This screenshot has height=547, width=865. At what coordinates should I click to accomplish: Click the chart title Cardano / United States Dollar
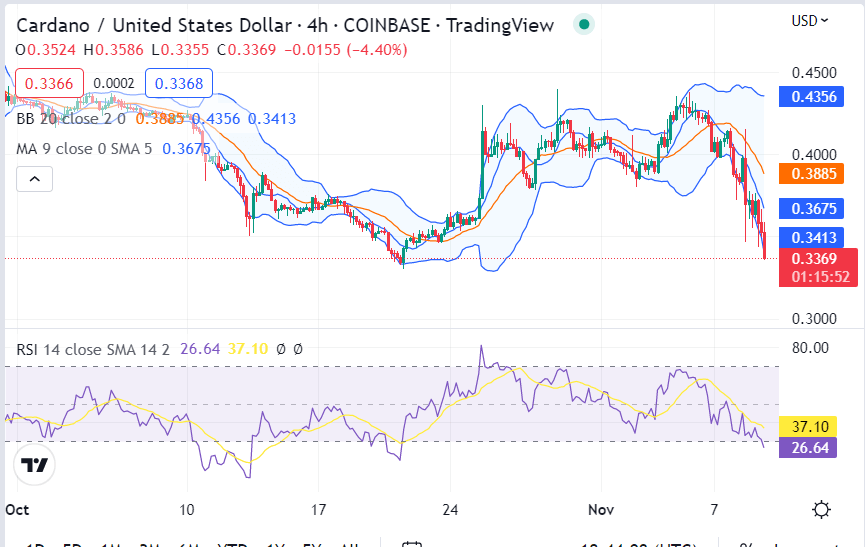(154, 25)
